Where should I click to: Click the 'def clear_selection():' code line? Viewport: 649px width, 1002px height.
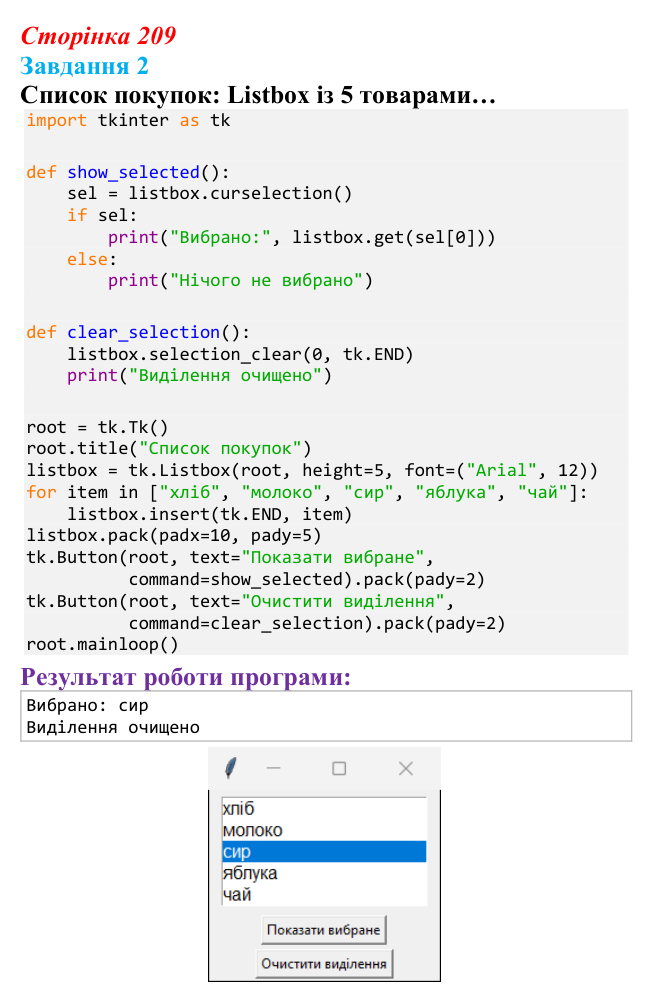138,332
